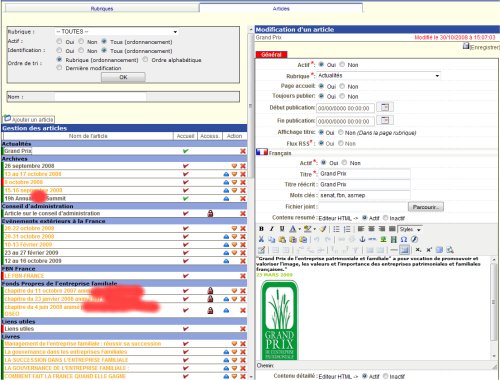This screenshot has width=500, height=380.
Task: Click the copy icon in the editor toolbar
Action: 272,239
